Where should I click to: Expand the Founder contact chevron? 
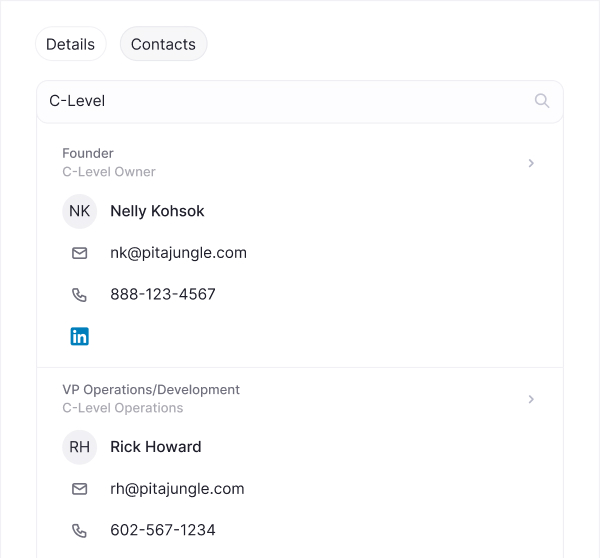tap(531, 163)
